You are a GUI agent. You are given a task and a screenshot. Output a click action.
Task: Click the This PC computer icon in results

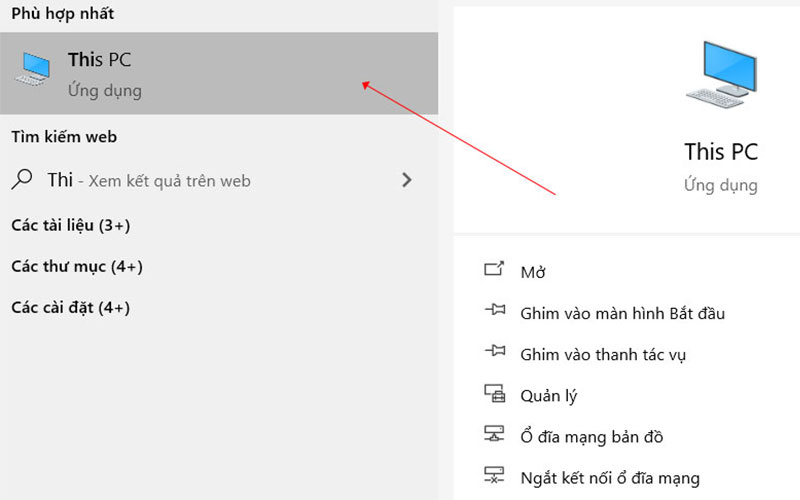pyautogui.click(x=33, y=69)
